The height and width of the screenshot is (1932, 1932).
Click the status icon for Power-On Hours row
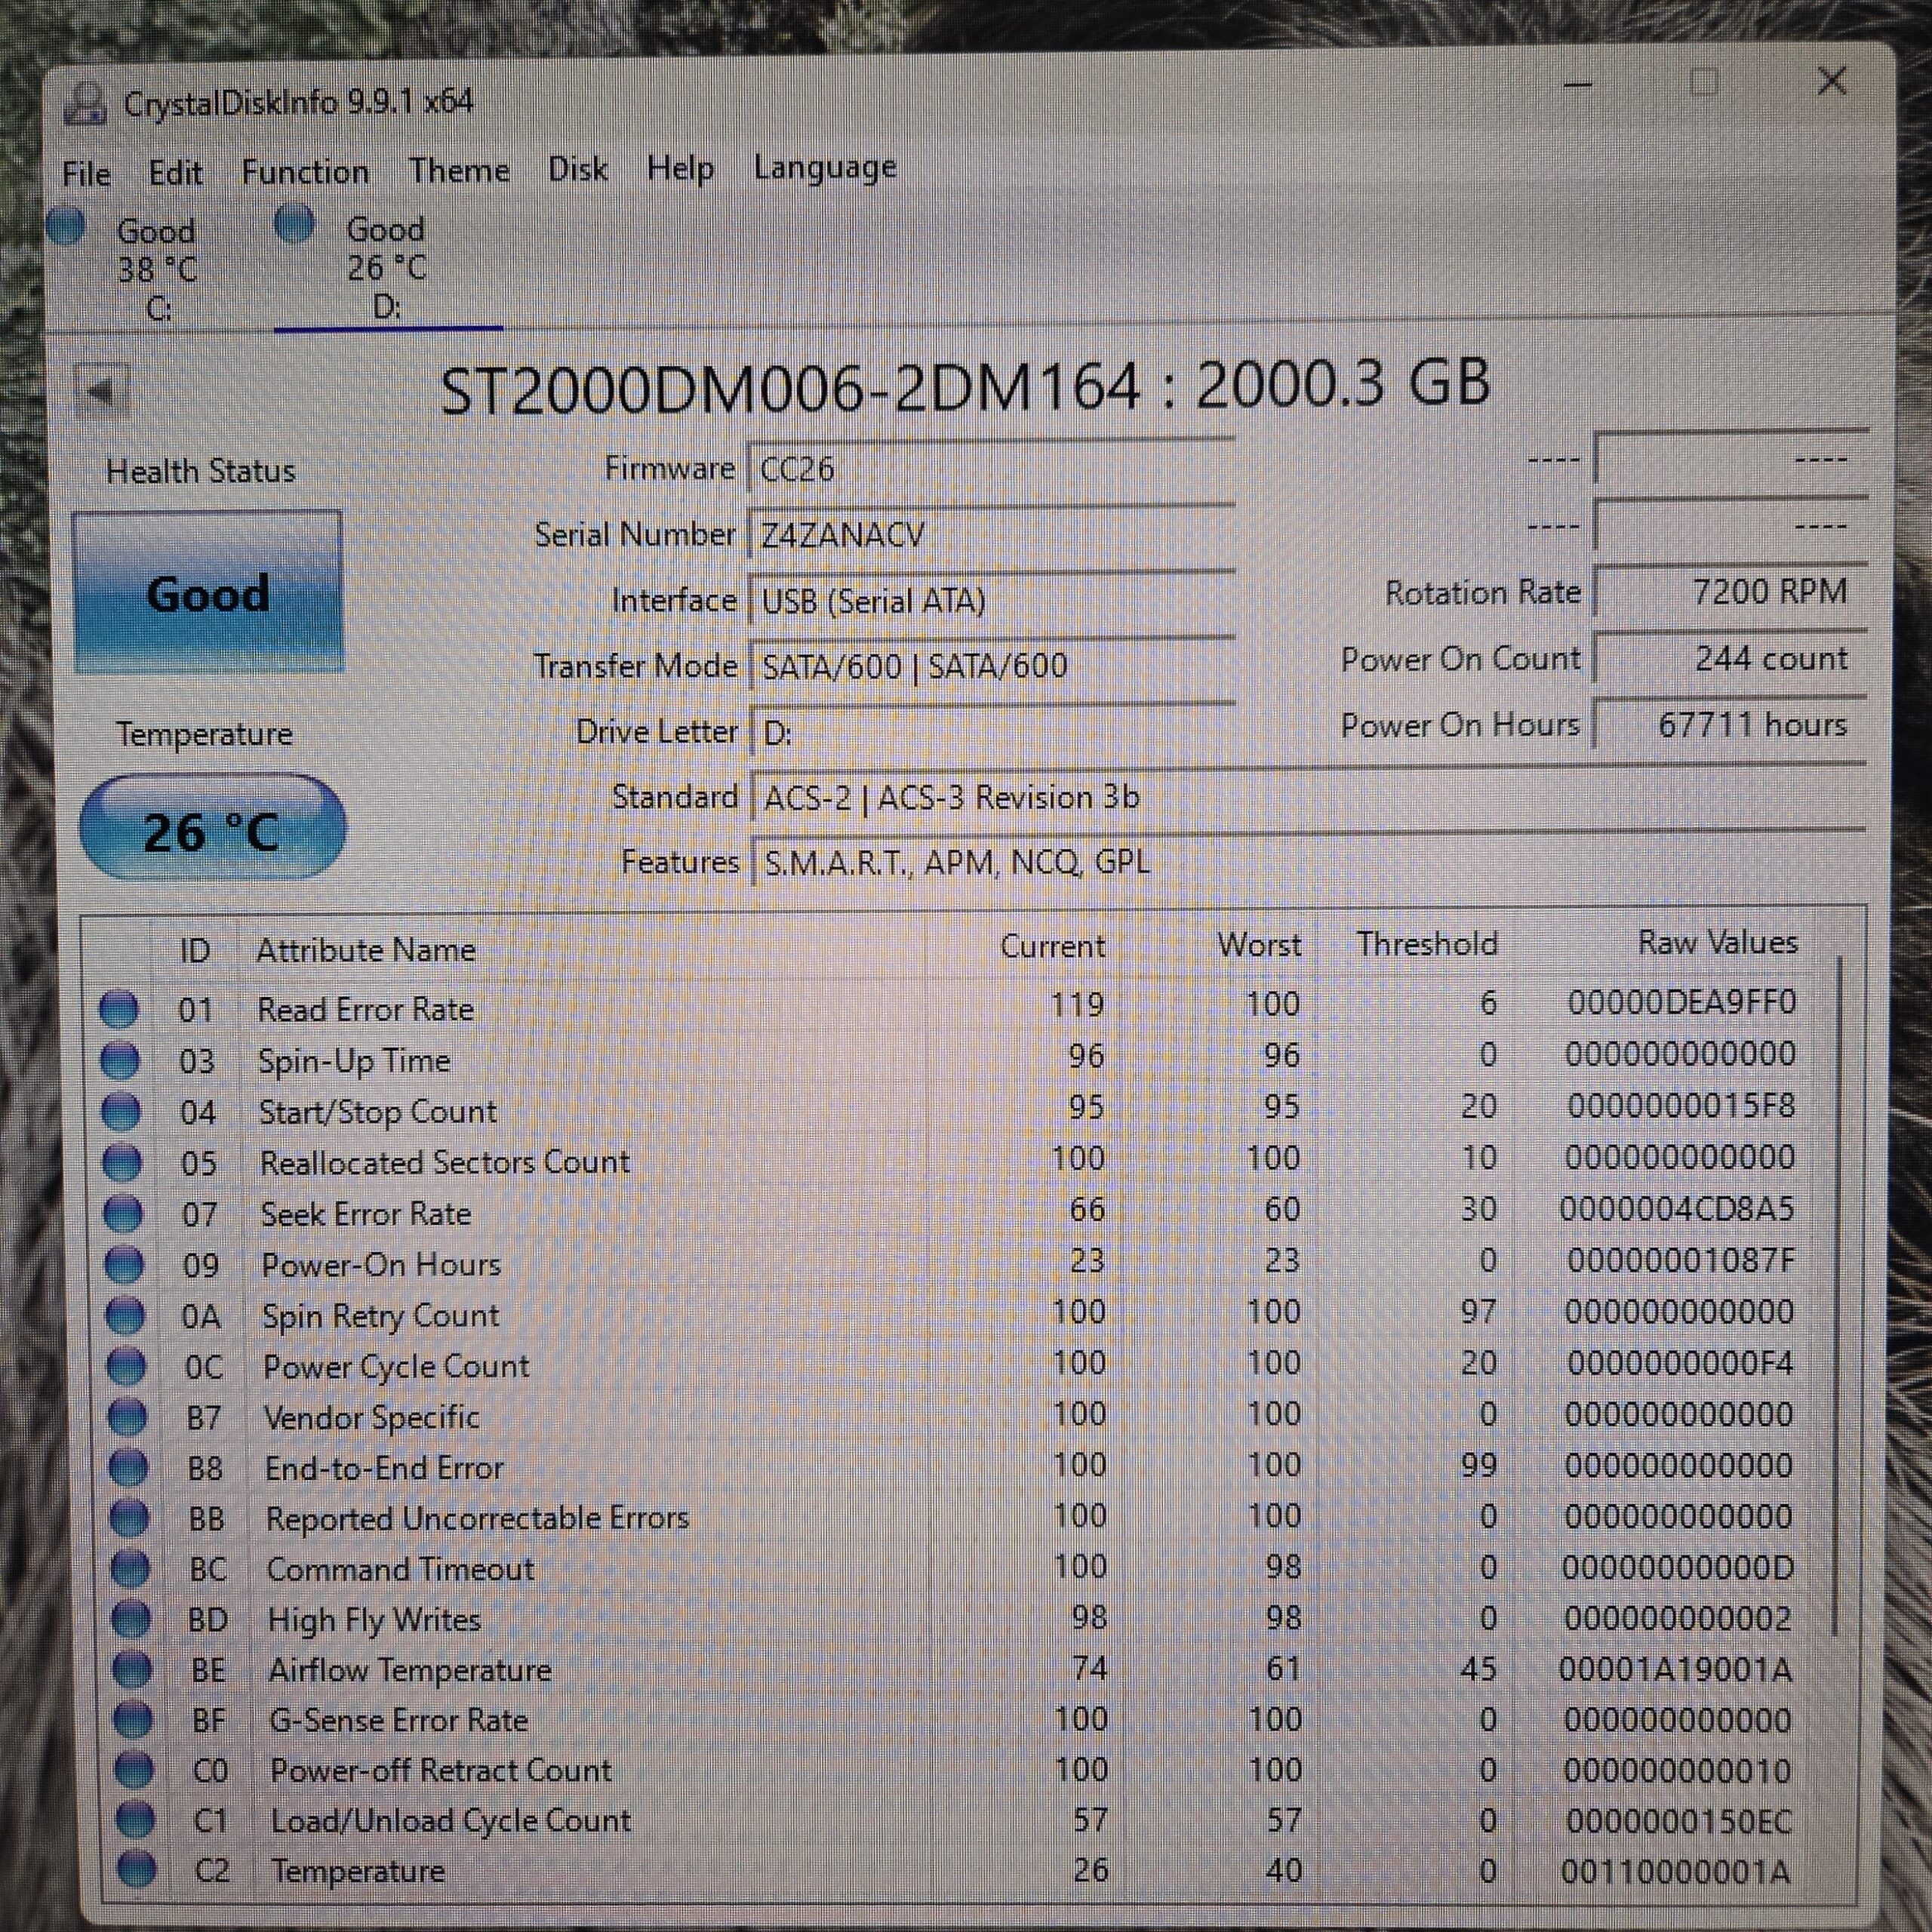tap(124, 1263)
